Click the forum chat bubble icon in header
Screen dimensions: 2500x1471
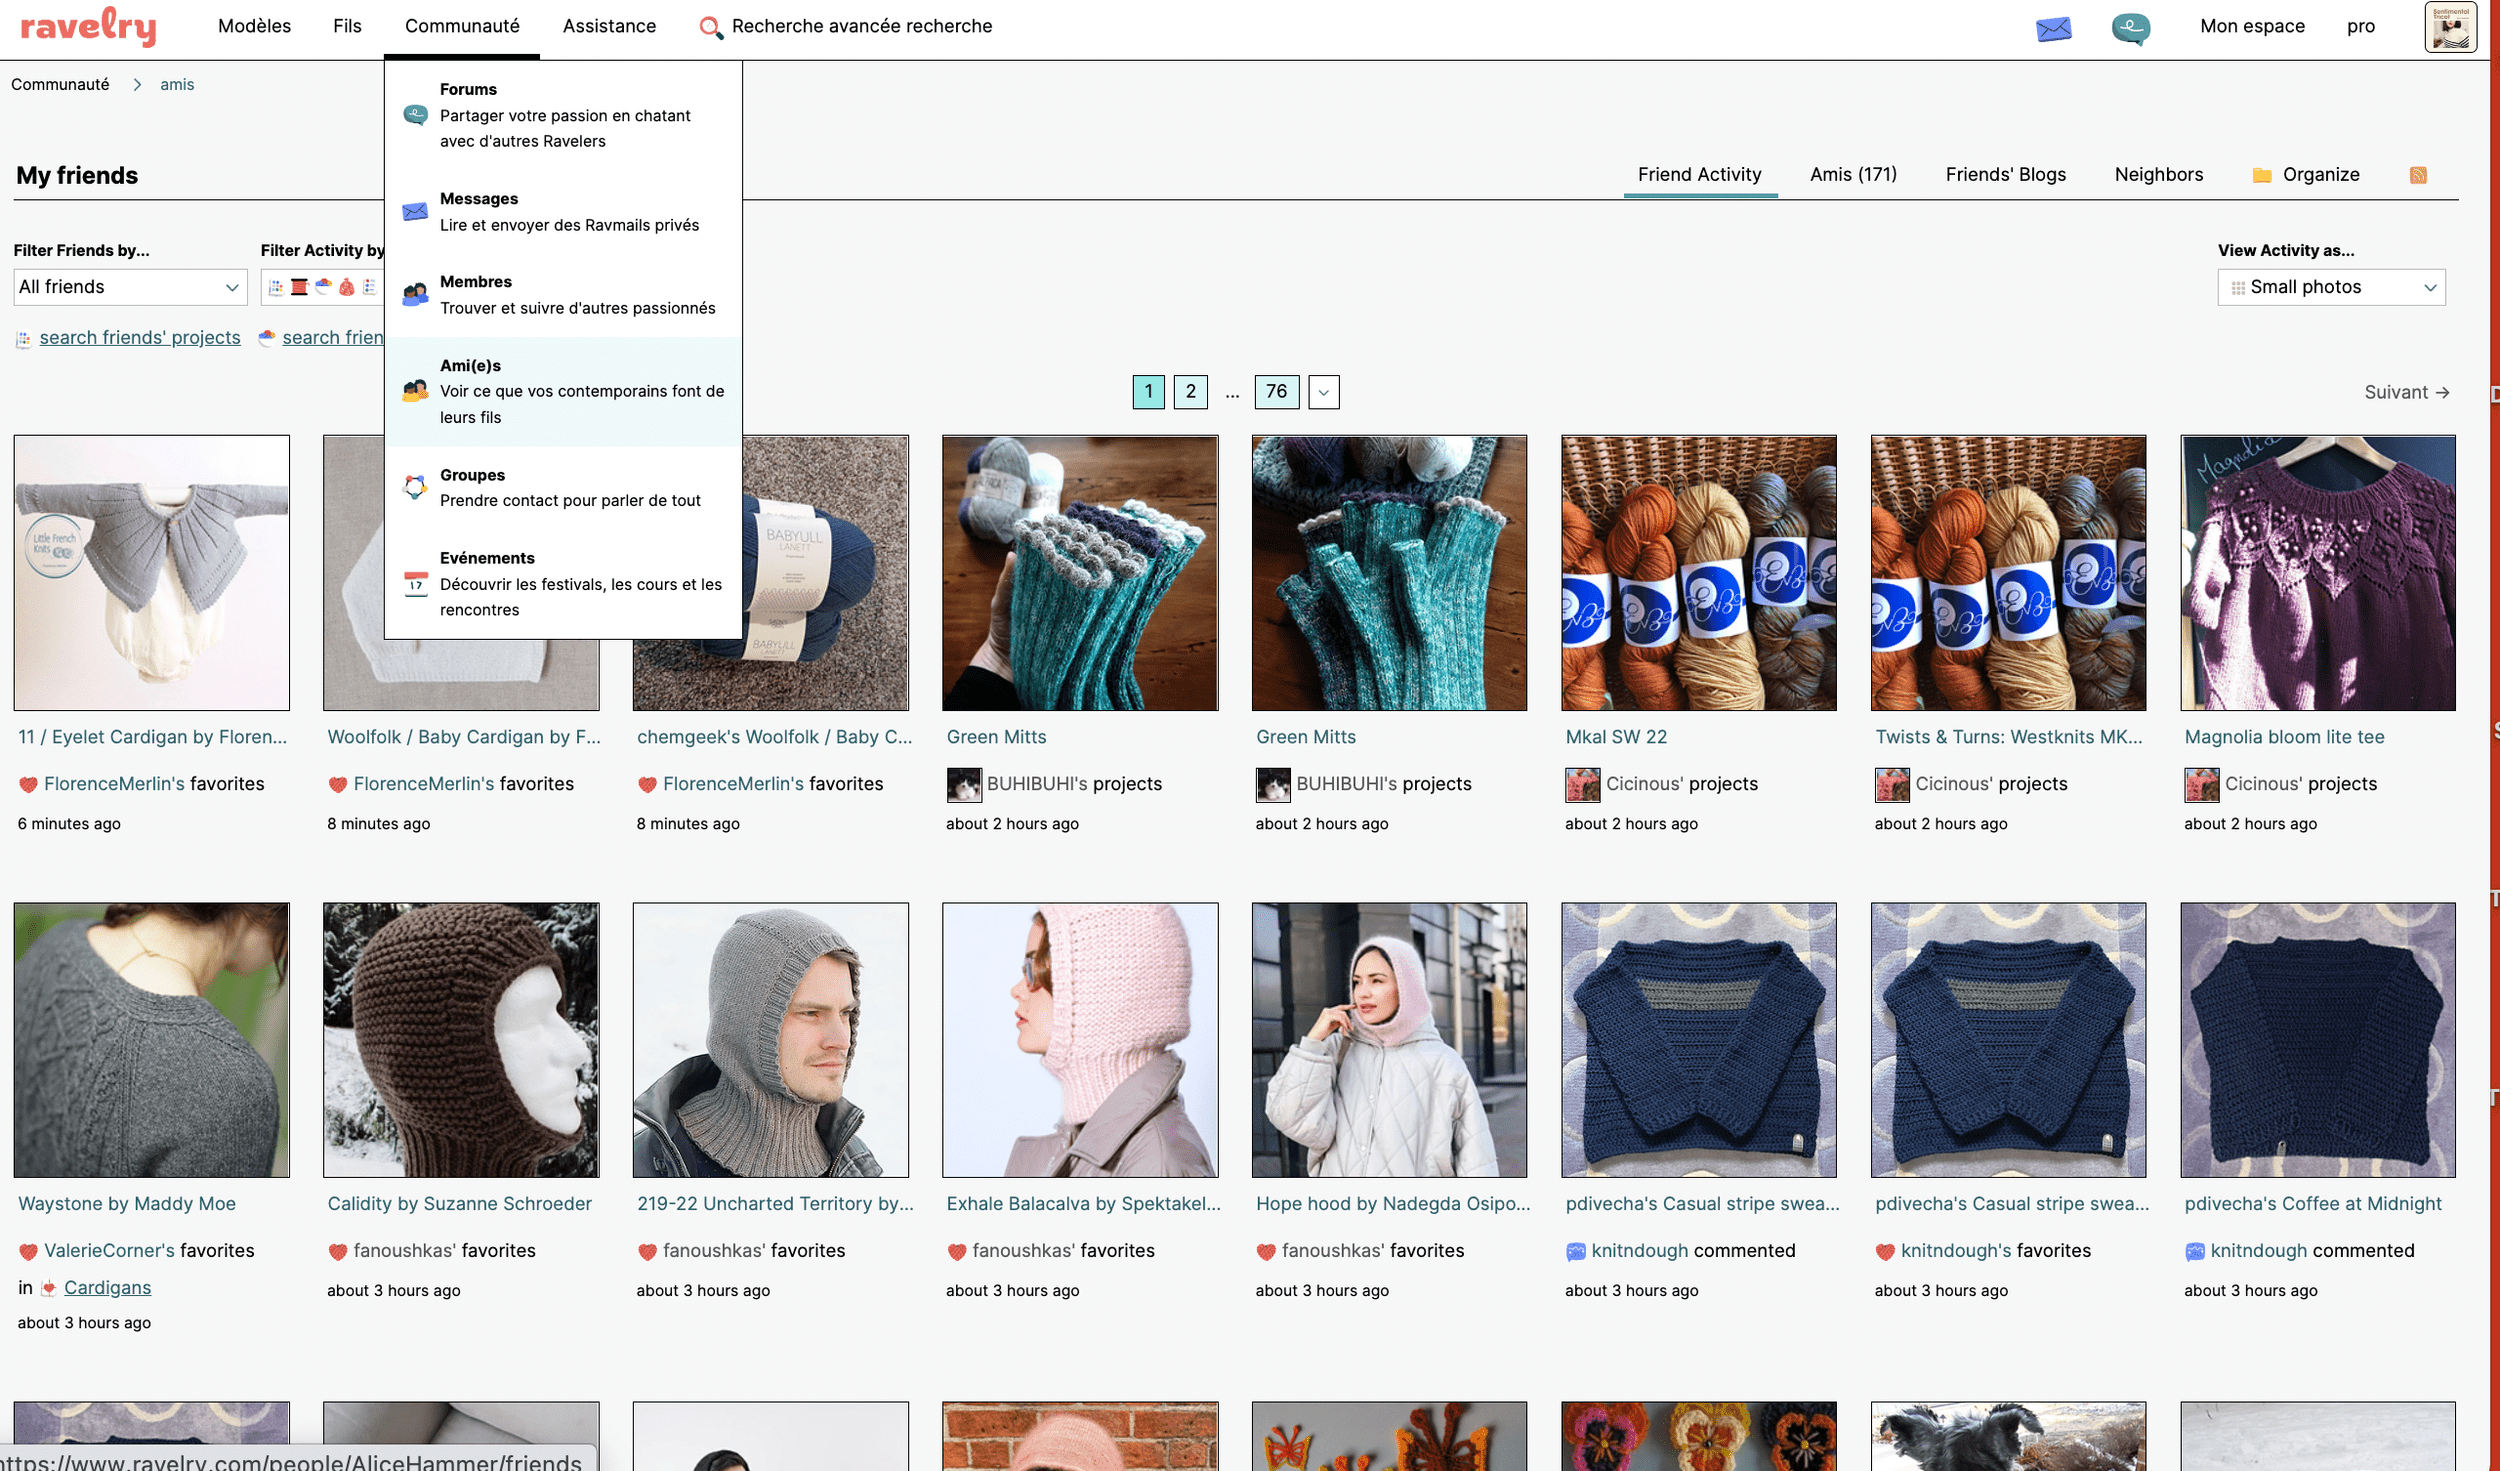[2130, 28]
